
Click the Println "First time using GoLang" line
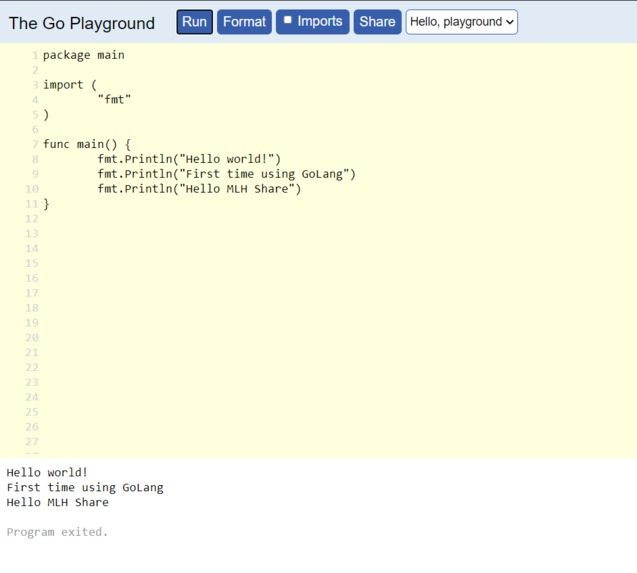point(227,174)
